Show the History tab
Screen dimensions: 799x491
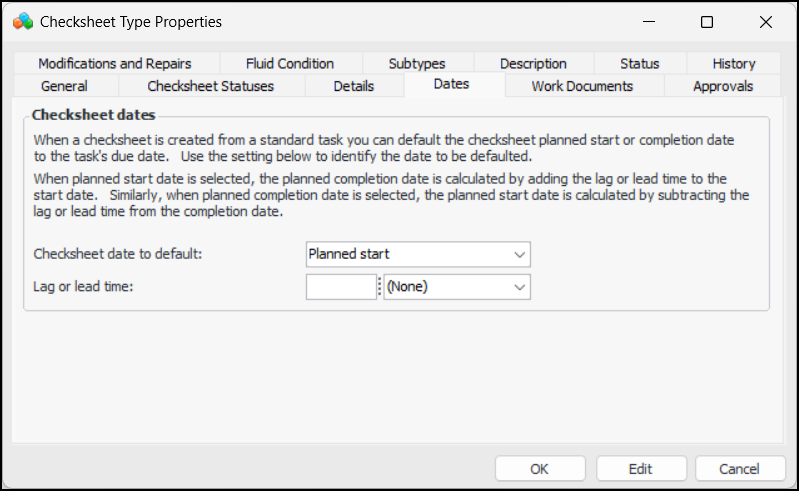click(734, 63)
